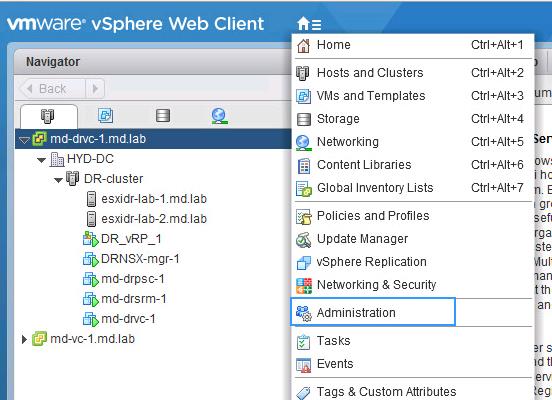Image resolution: width=552 pixels, height=400 pixels.
Task: Click the esxidr-lab-1.md.lab host icon
Action: [x=91, y=199]
